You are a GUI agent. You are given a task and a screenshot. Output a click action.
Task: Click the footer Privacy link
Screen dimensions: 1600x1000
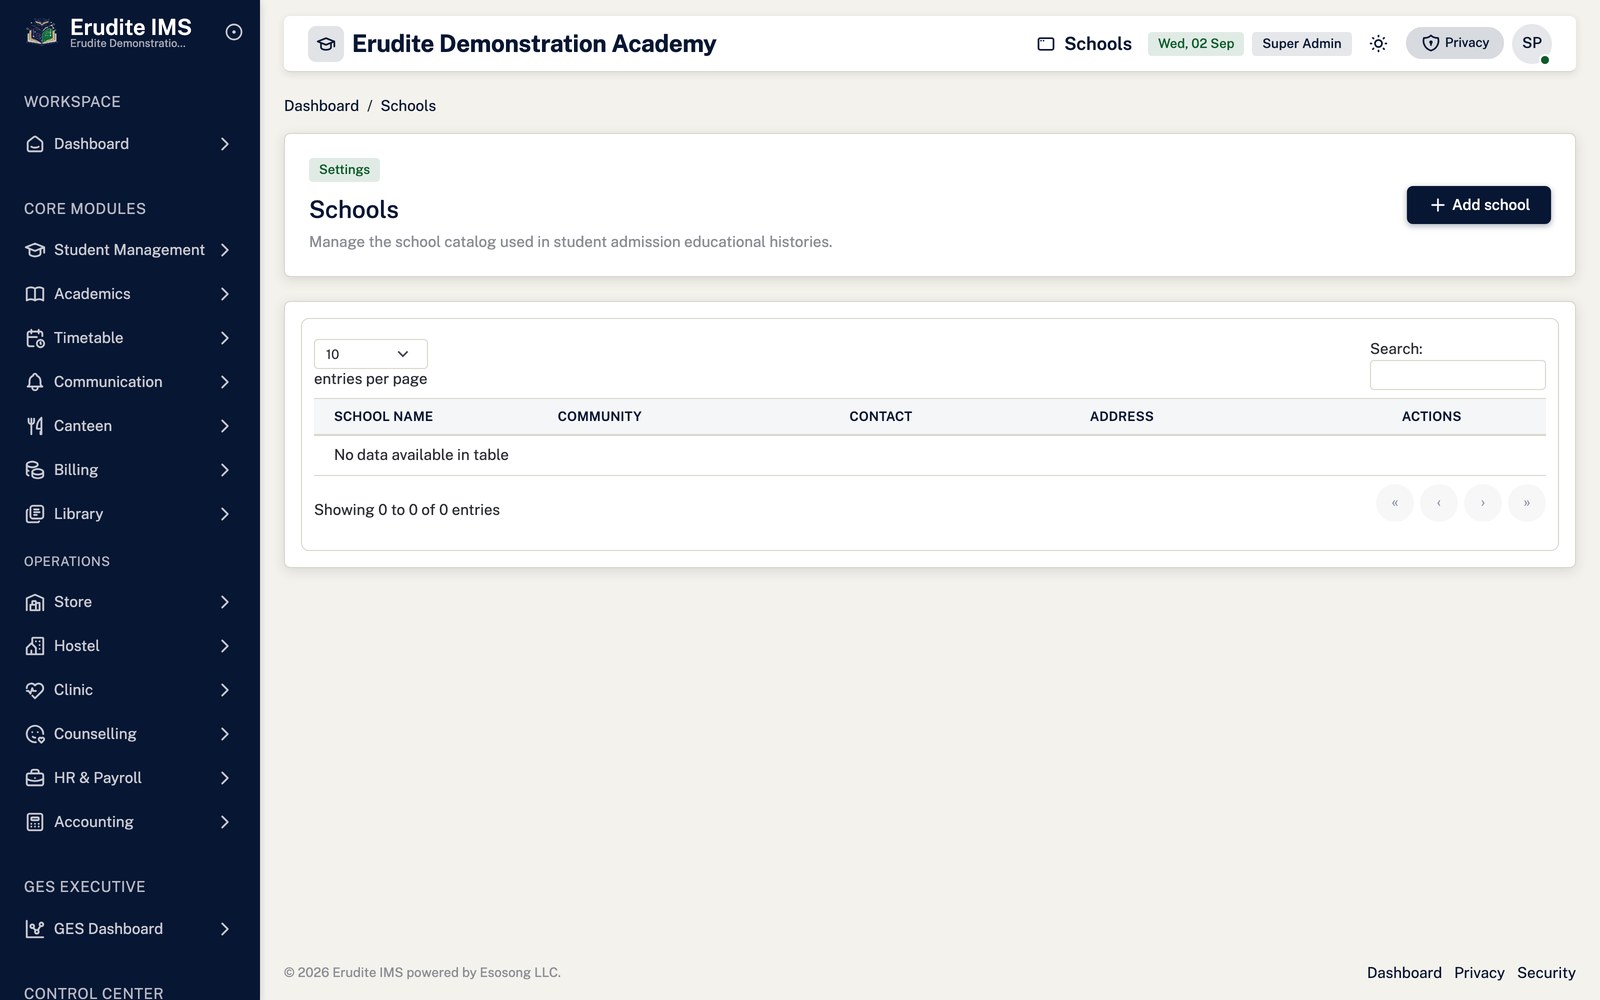click(1479, 973)
